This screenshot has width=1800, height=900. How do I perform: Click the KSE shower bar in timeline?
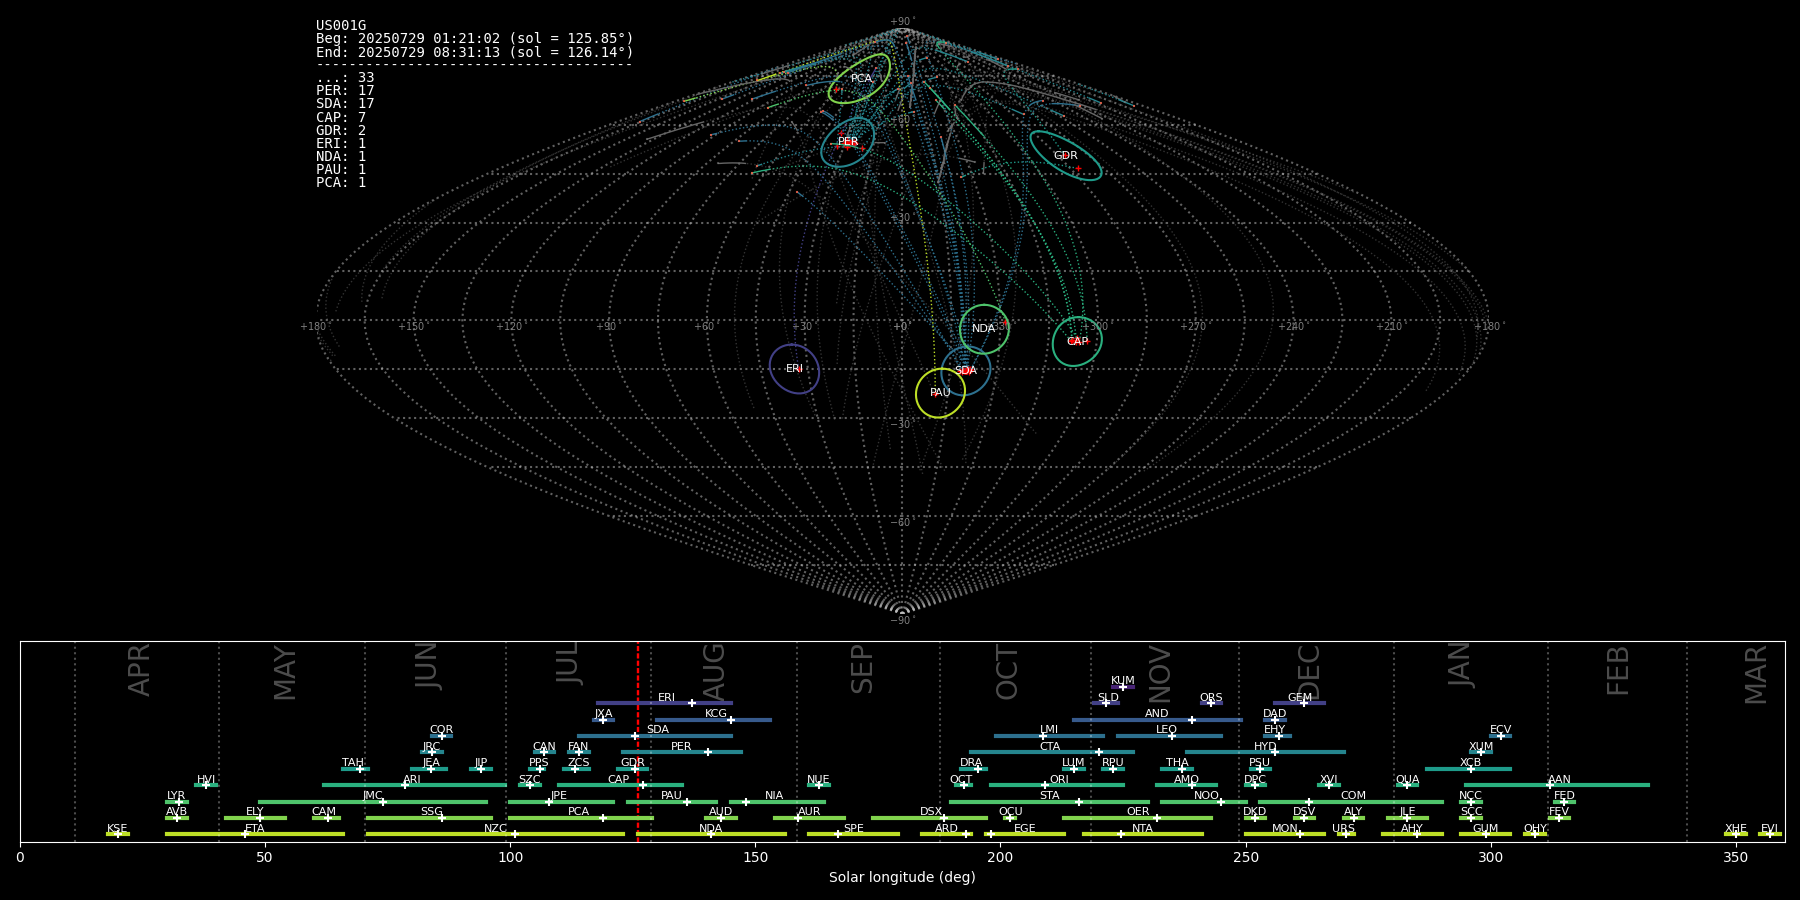118,834
